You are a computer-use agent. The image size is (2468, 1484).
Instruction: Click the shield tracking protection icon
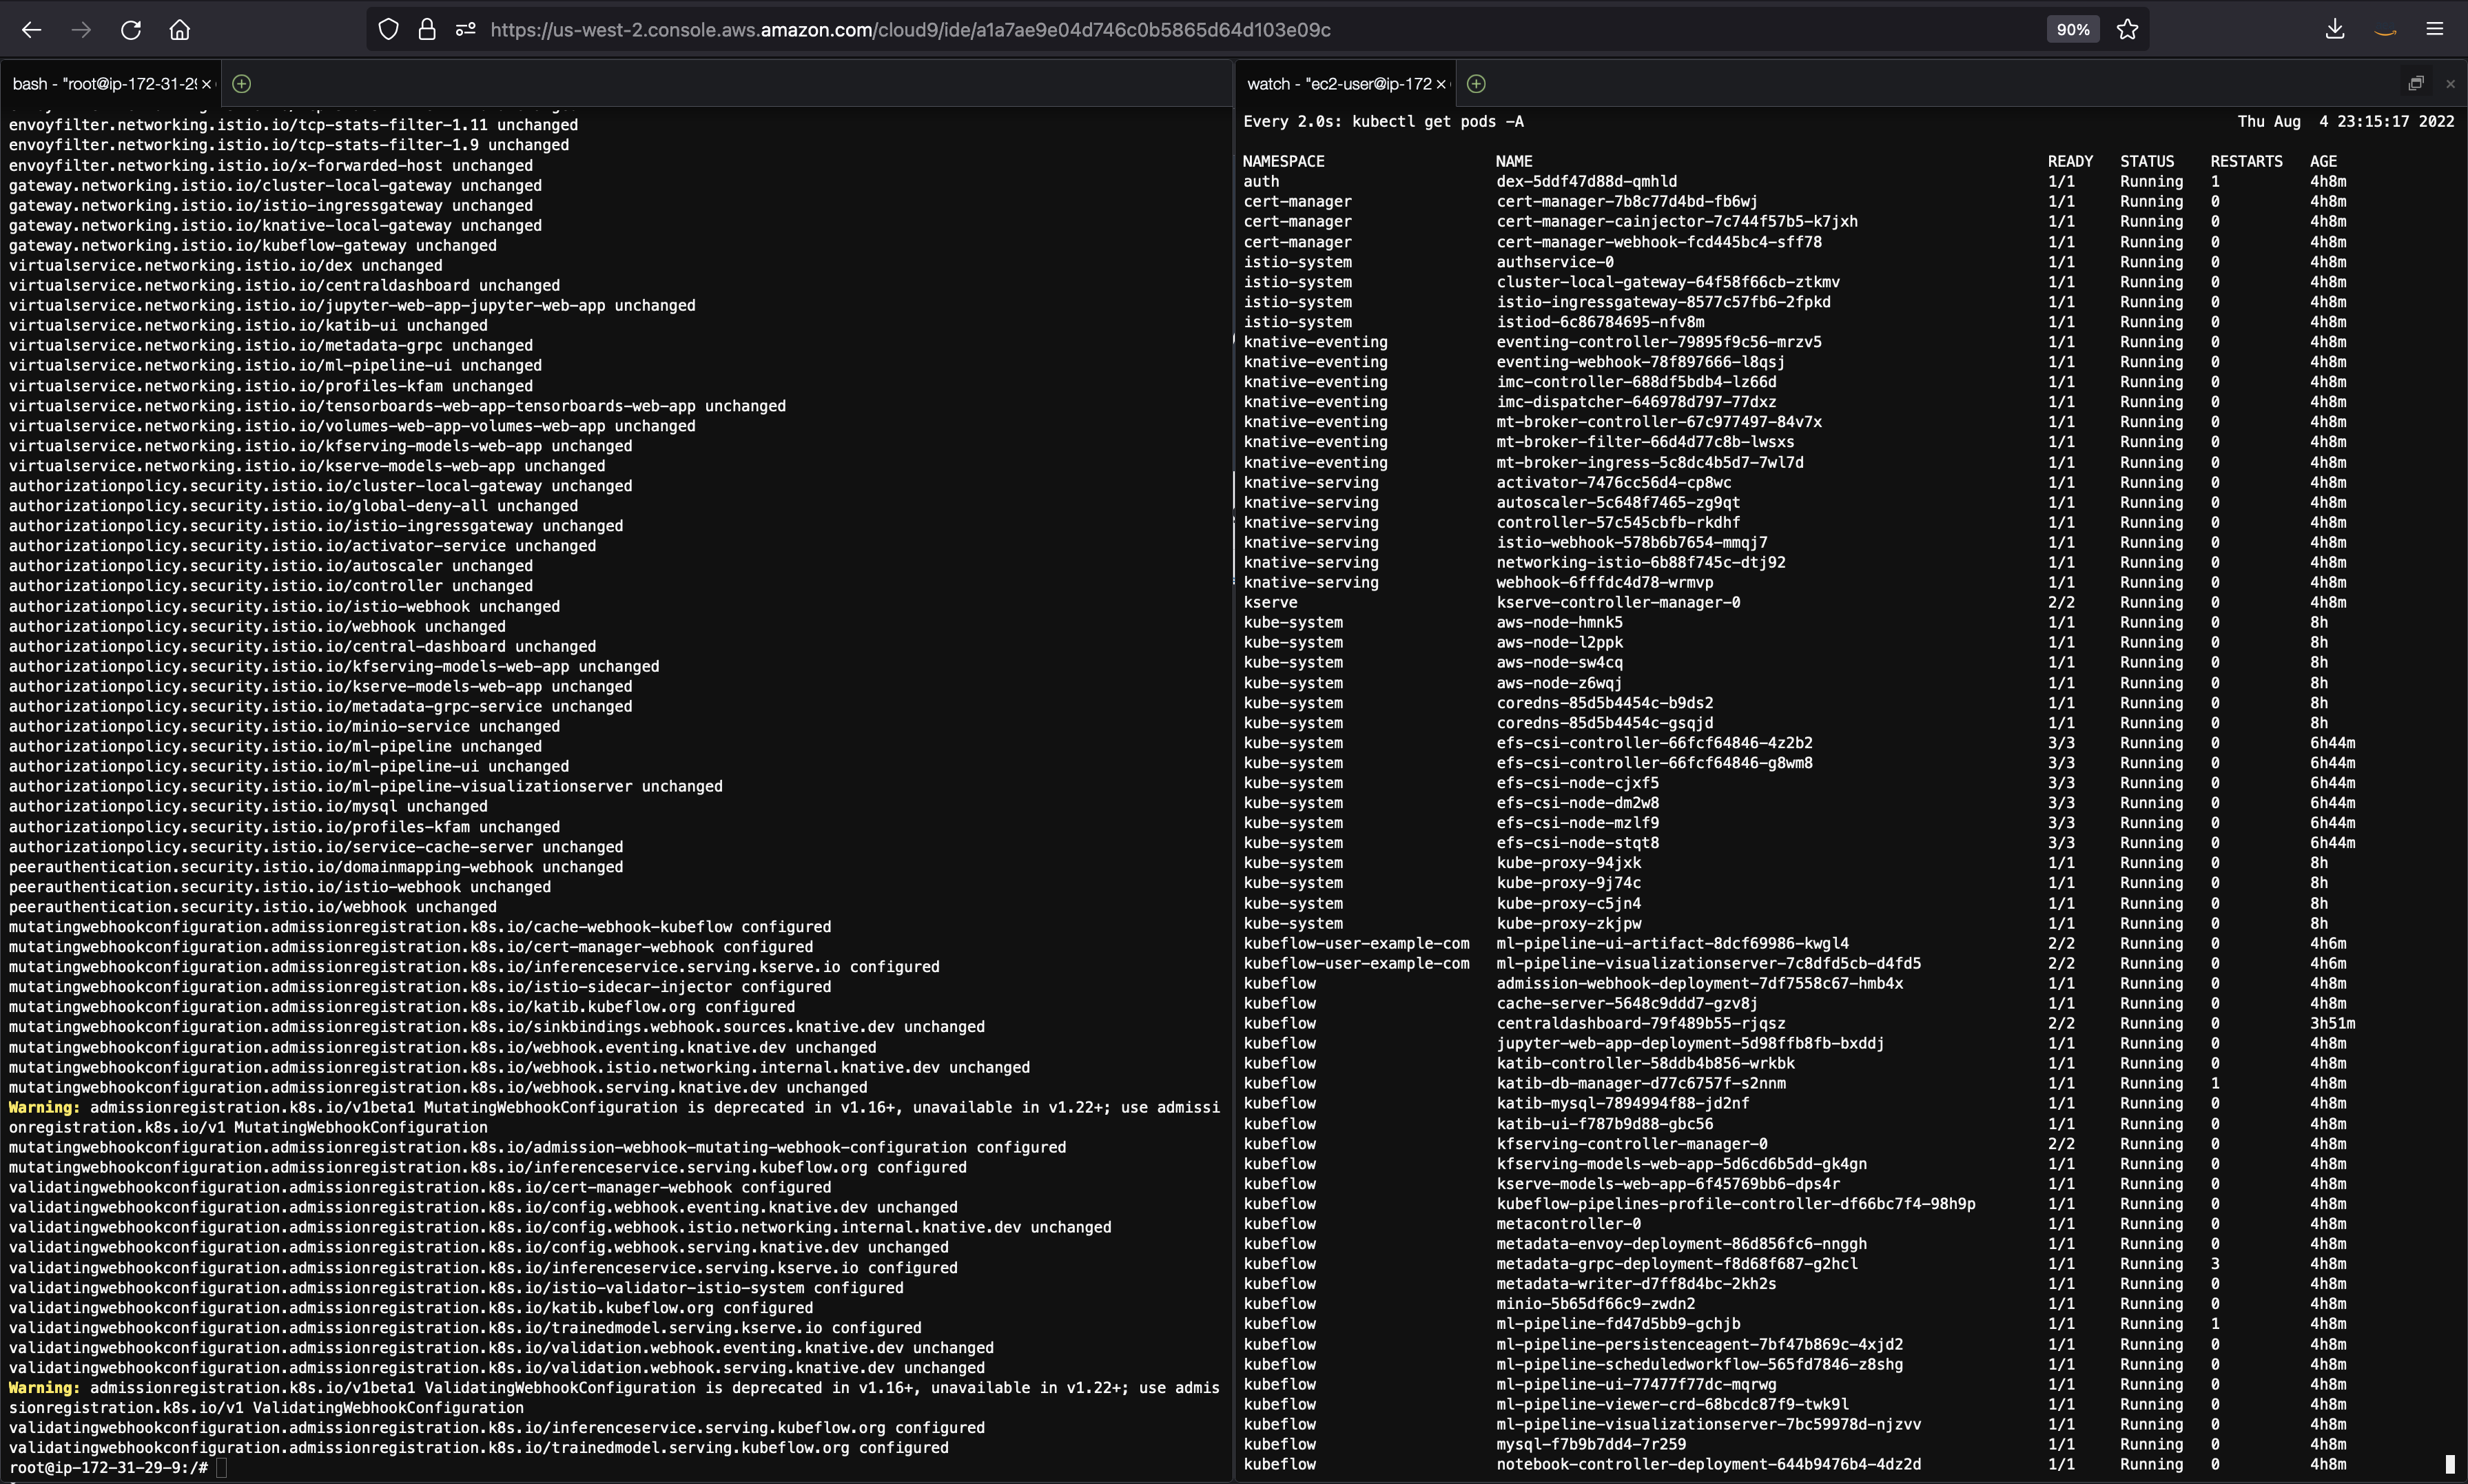tap(388, 30)
